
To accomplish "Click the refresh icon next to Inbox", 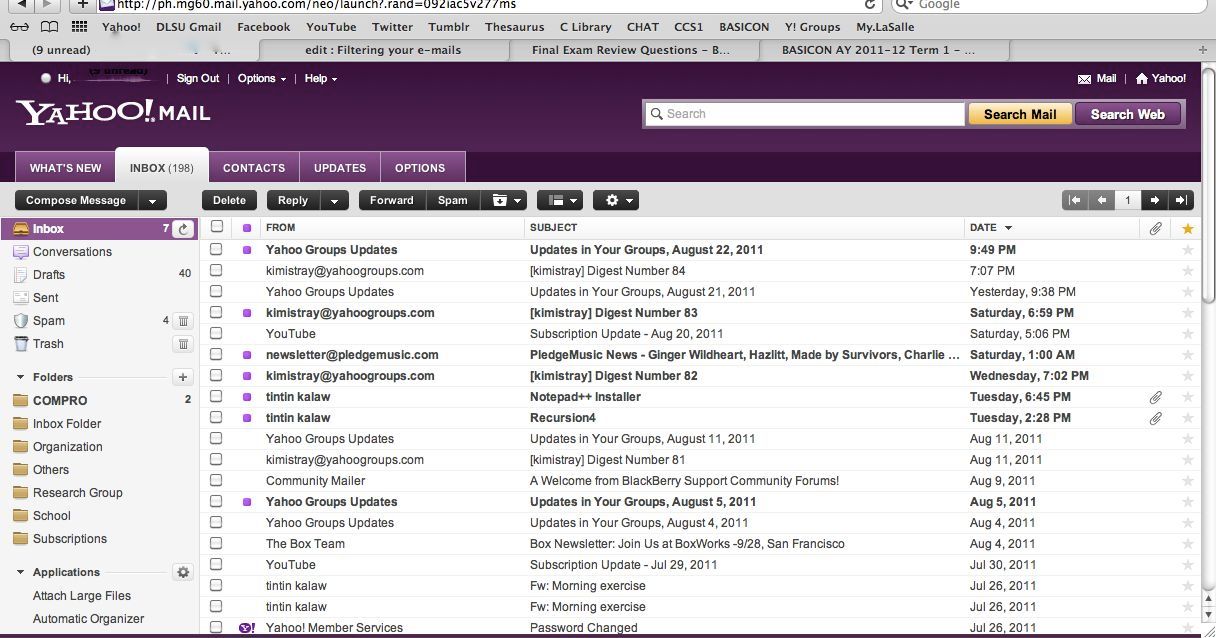I will coord(183,228).
